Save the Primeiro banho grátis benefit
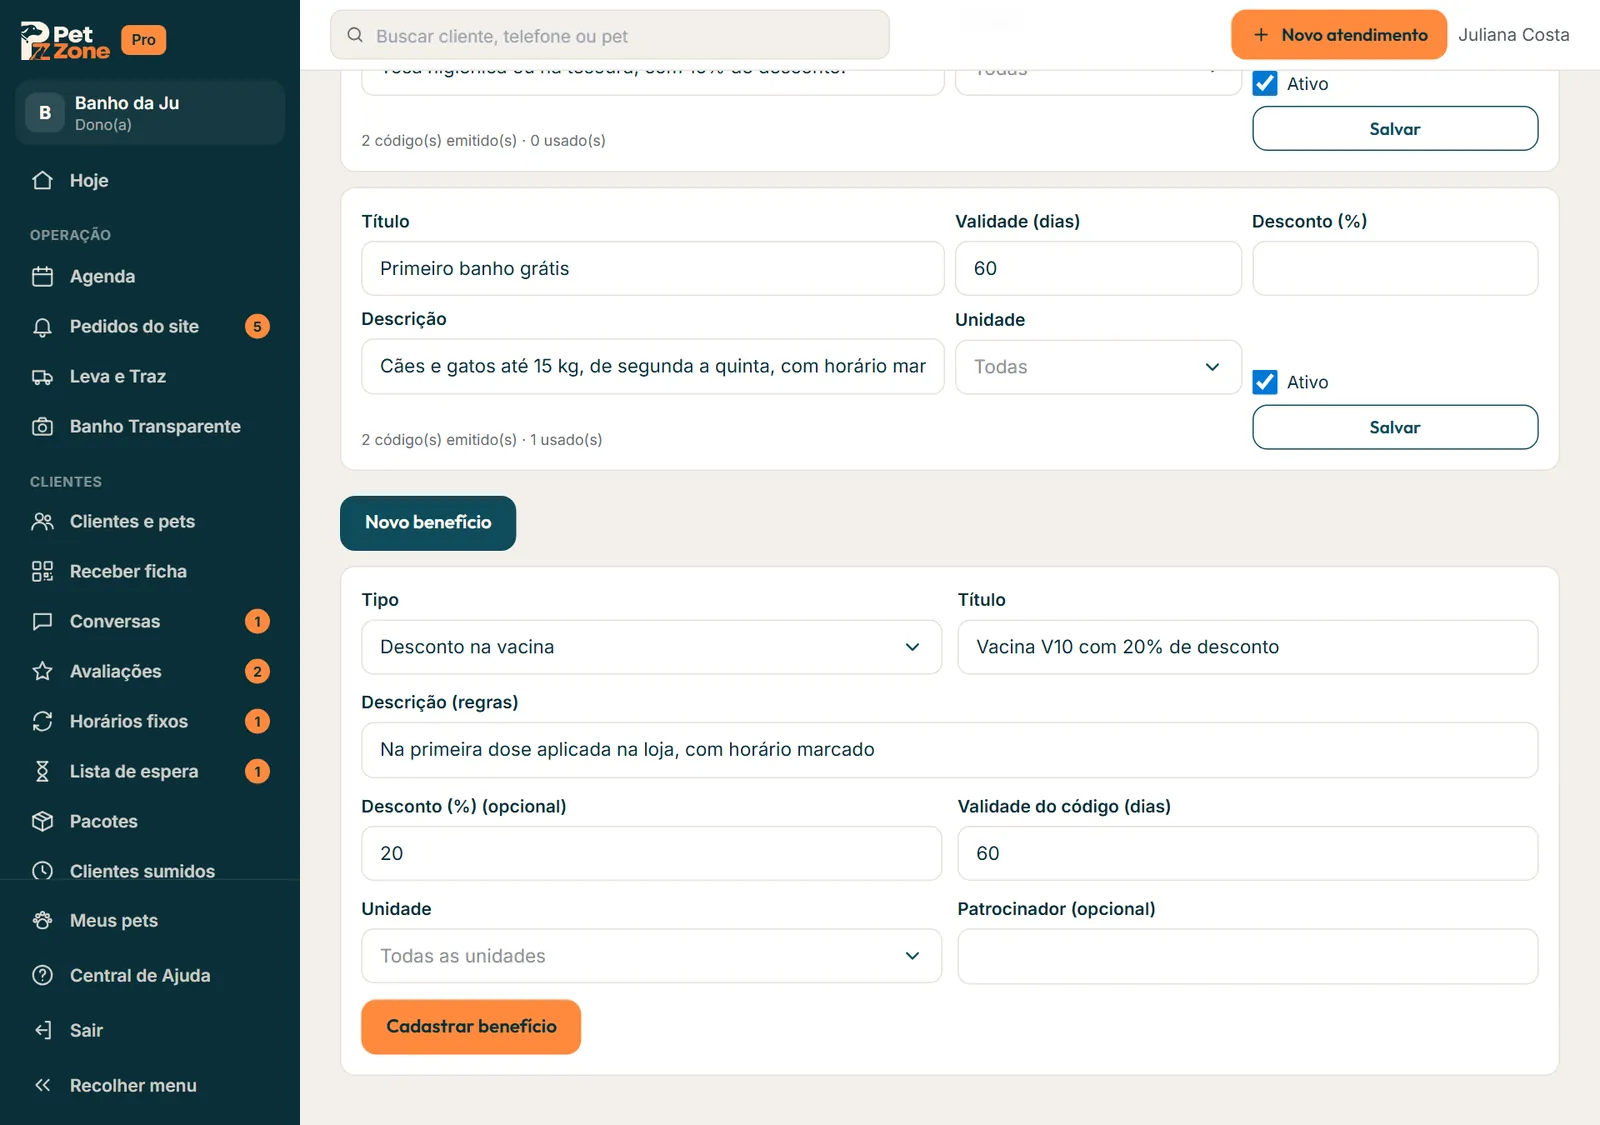The height and width of the screenshot is (1125, 1600). tap(1395, 427)
